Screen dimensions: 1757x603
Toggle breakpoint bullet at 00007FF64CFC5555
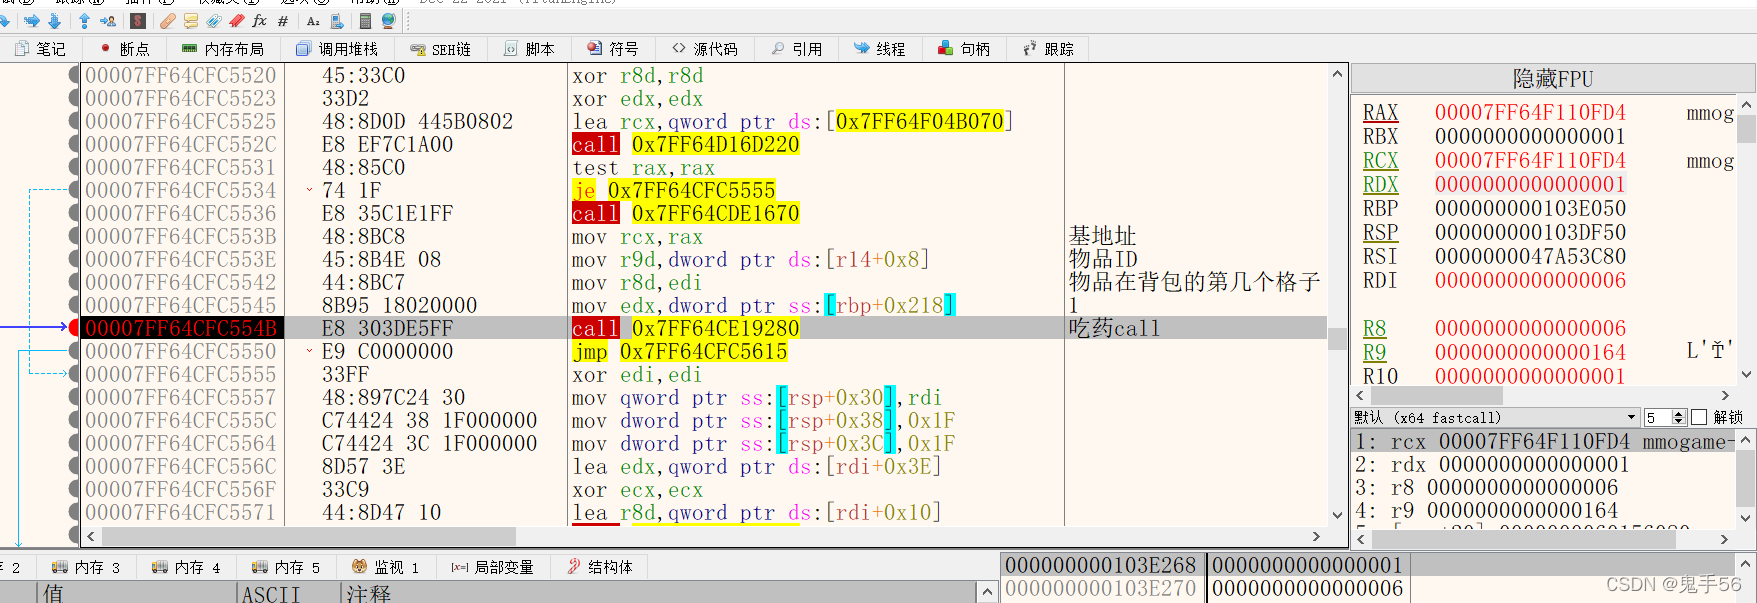[x=74, y=374]
